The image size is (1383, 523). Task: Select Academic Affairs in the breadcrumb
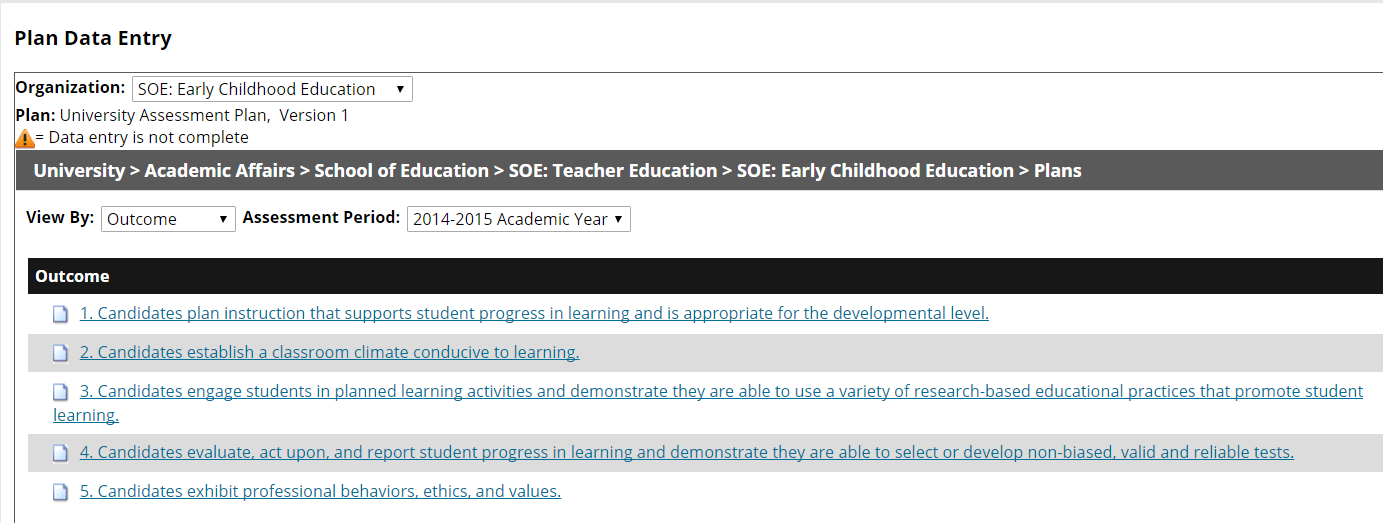click(219, 171)
